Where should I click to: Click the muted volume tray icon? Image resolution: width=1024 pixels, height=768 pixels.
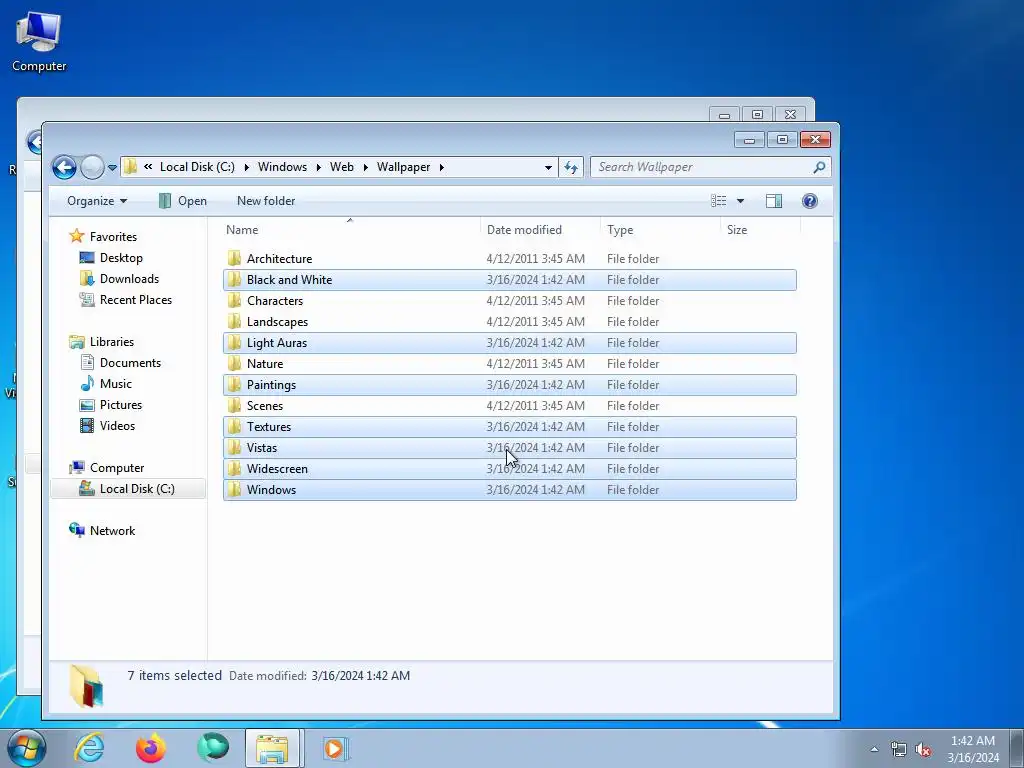(x=923, y=749)
